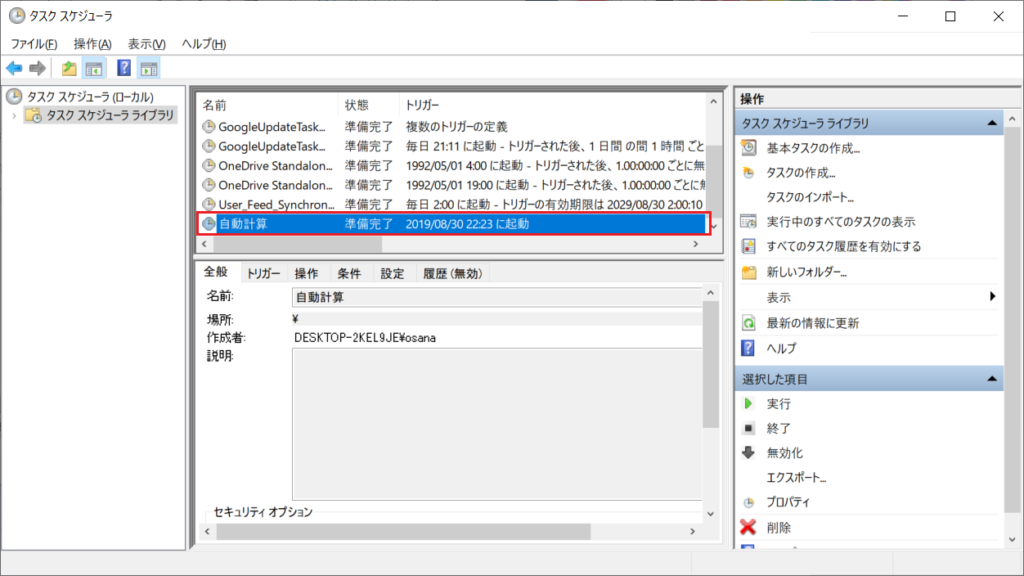Viewport: 1024px width, 576px height.
Task: Click the details pane scroll-down arrow
Action: 711,514
